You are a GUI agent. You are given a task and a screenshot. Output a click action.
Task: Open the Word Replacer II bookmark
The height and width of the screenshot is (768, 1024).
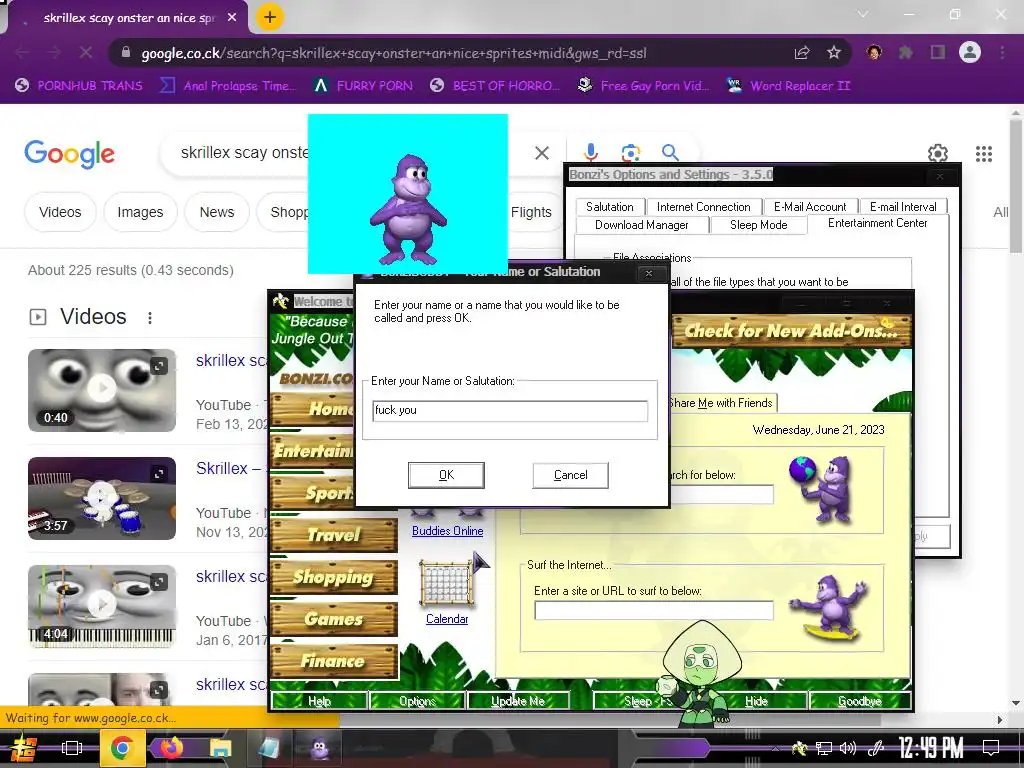(789, 86)
